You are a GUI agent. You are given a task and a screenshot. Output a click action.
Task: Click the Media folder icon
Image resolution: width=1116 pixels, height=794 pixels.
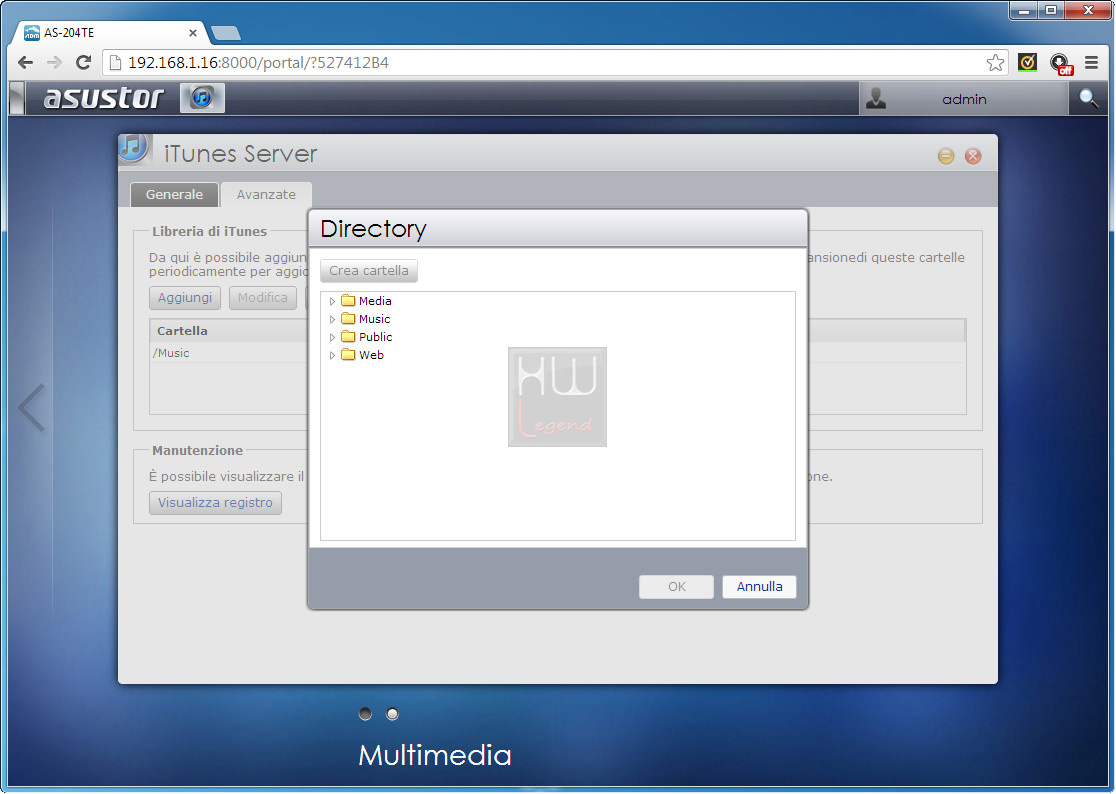pos(348,300)
